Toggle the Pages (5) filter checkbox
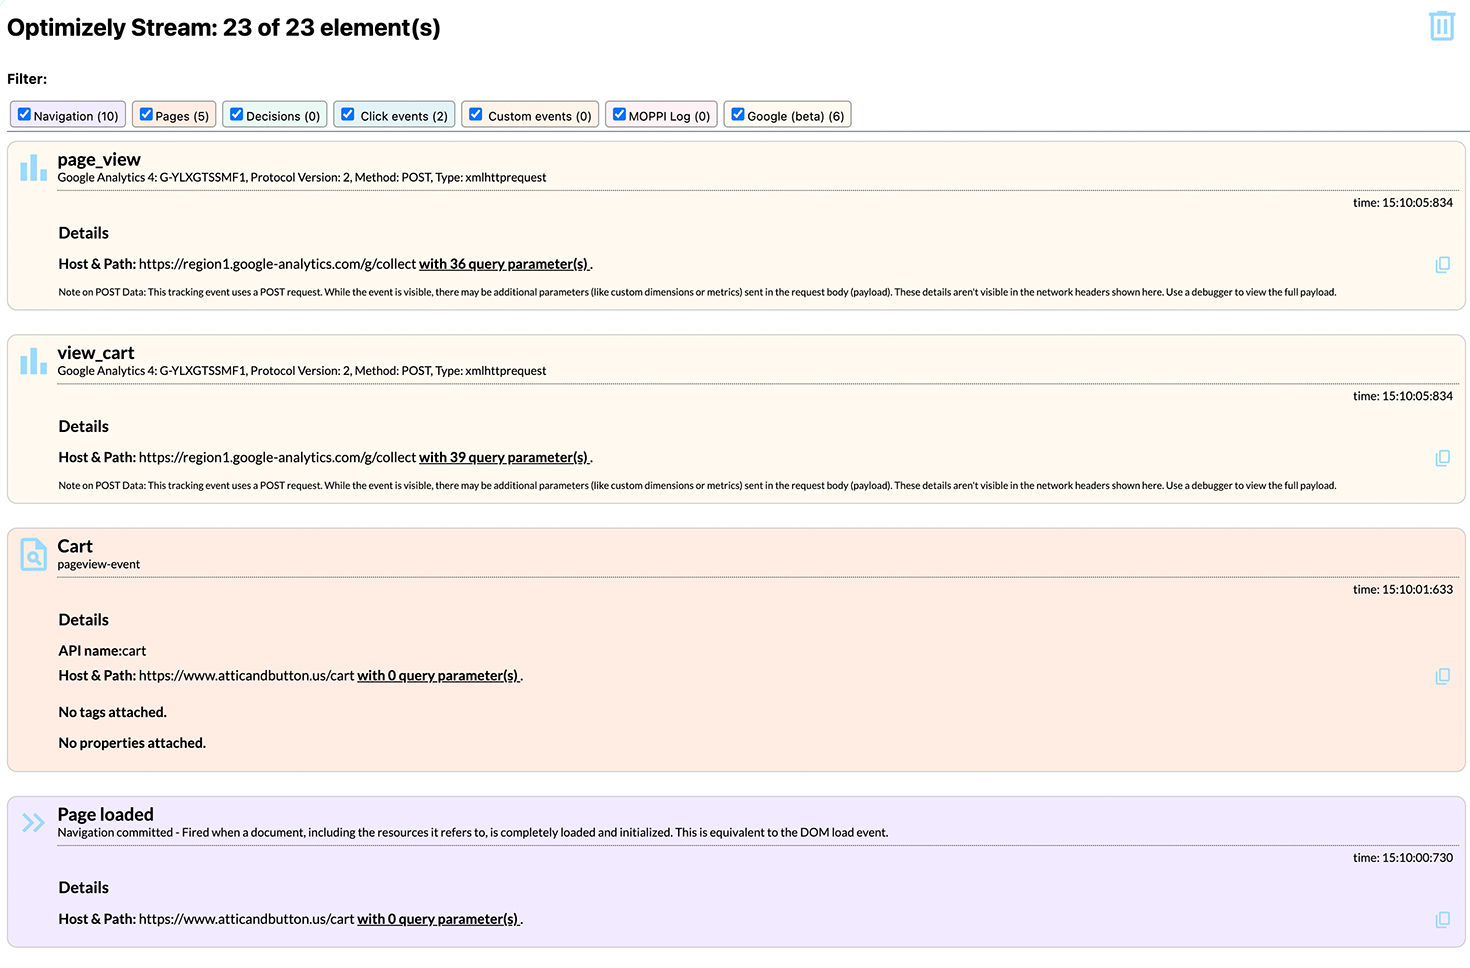Viewport: 1470px width, 968px height. (146, 115)
